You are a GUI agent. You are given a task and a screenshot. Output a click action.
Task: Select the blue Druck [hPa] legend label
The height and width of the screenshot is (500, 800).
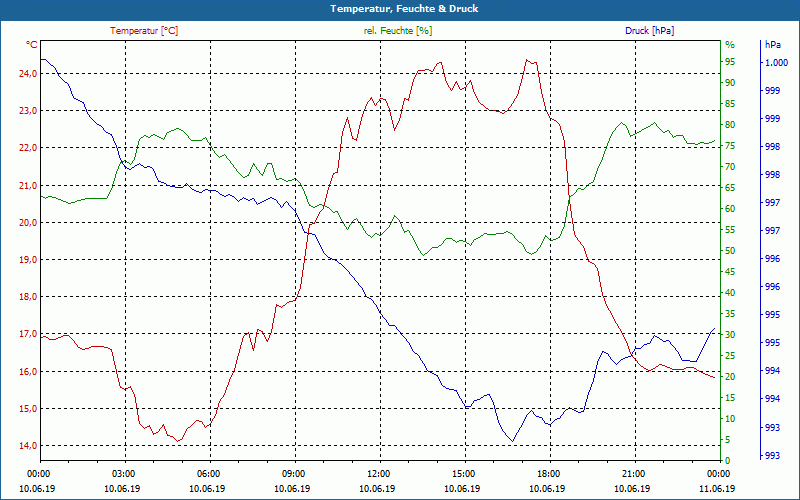coord(649,31)
